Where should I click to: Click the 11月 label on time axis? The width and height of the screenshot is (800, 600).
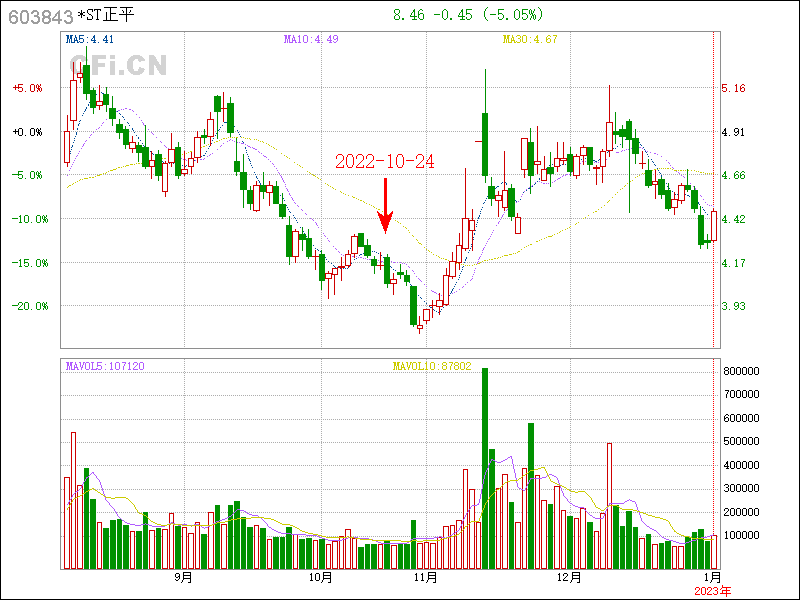(425, 577)
